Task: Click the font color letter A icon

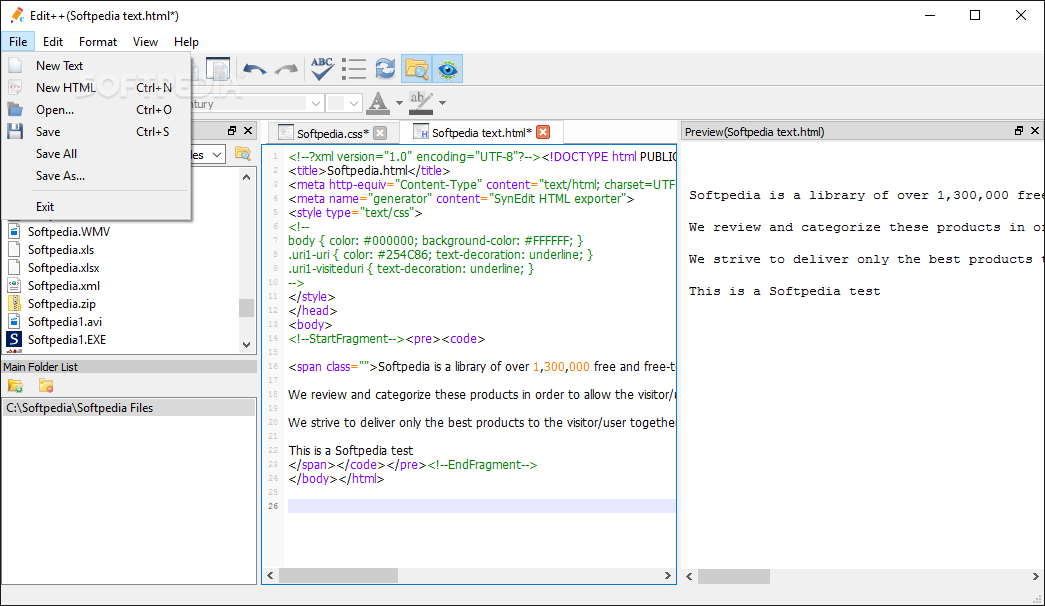Action: point(378,103)
